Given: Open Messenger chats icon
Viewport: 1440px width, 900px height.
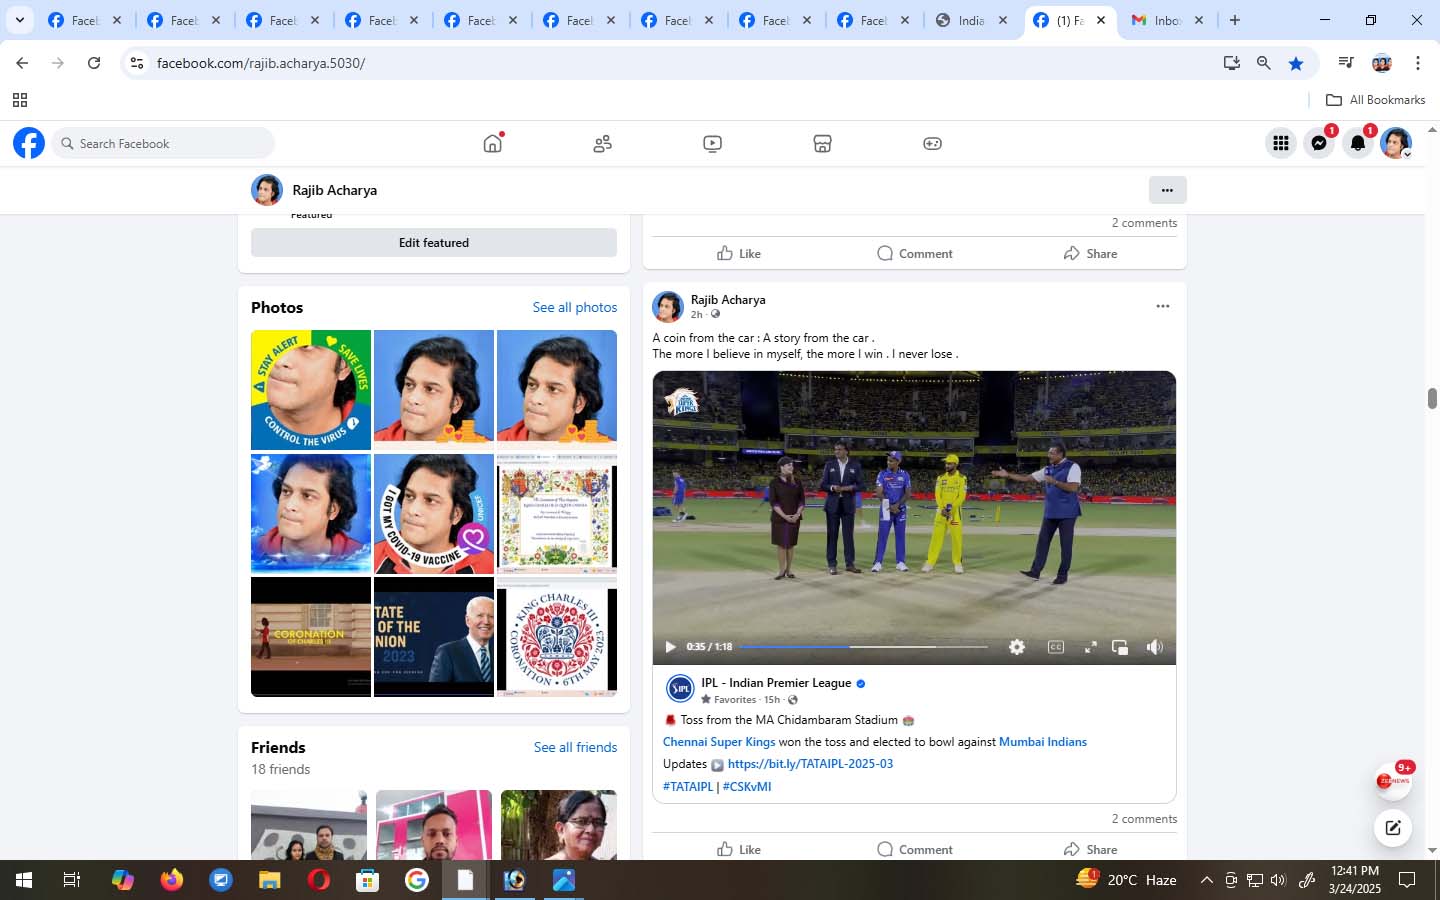Looking at the screenshot, I should (x=1319, y=143).
